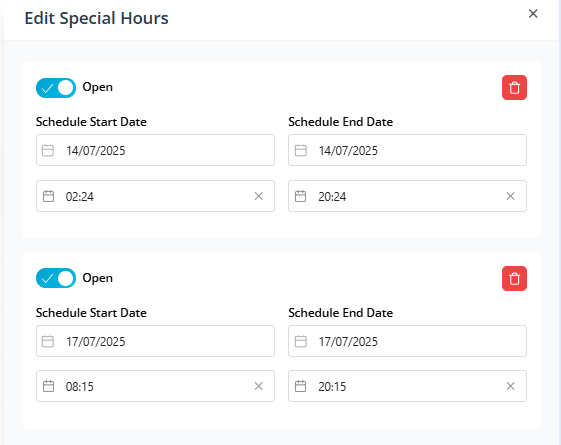
Task: Delete the 14/07/2025 special hours entry
Action: click(514, 87)
